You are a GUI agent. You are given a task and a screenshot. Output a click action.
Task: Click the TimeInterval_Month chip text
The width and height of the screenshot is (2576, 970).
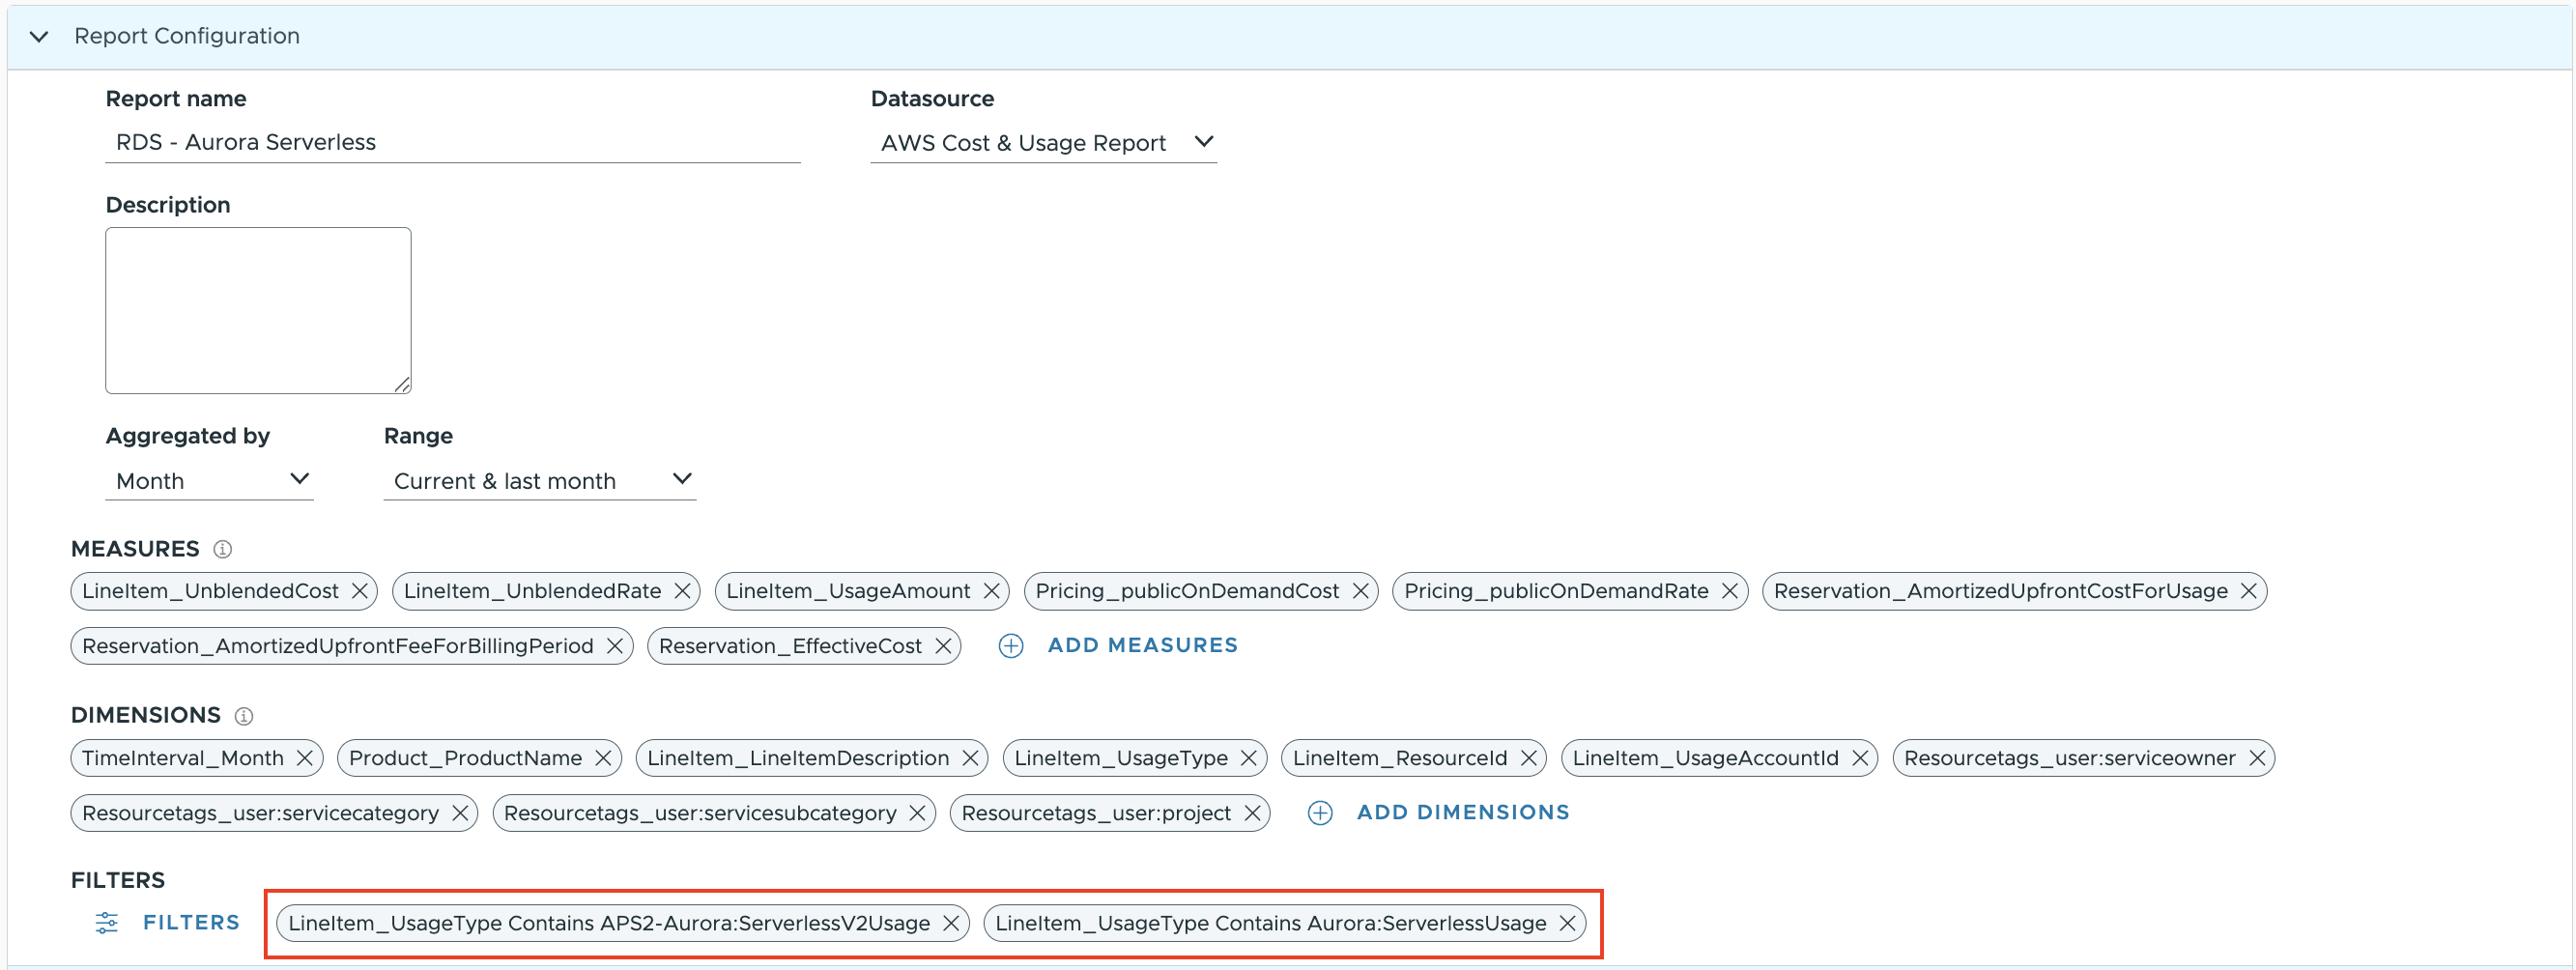click(183, 758)
